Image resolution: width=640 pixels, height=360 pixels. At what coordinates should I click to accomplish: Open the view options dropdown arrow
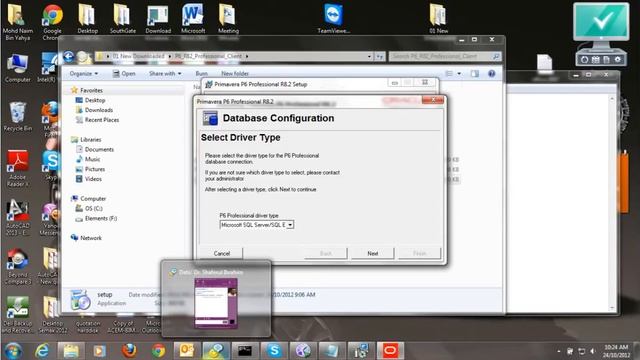[459, 73]
